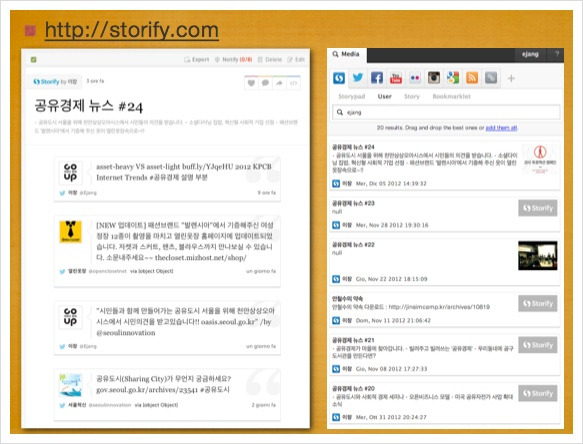Click Sharing City tweet avatar image
583x444 pixels.
(x=70, y=385)
